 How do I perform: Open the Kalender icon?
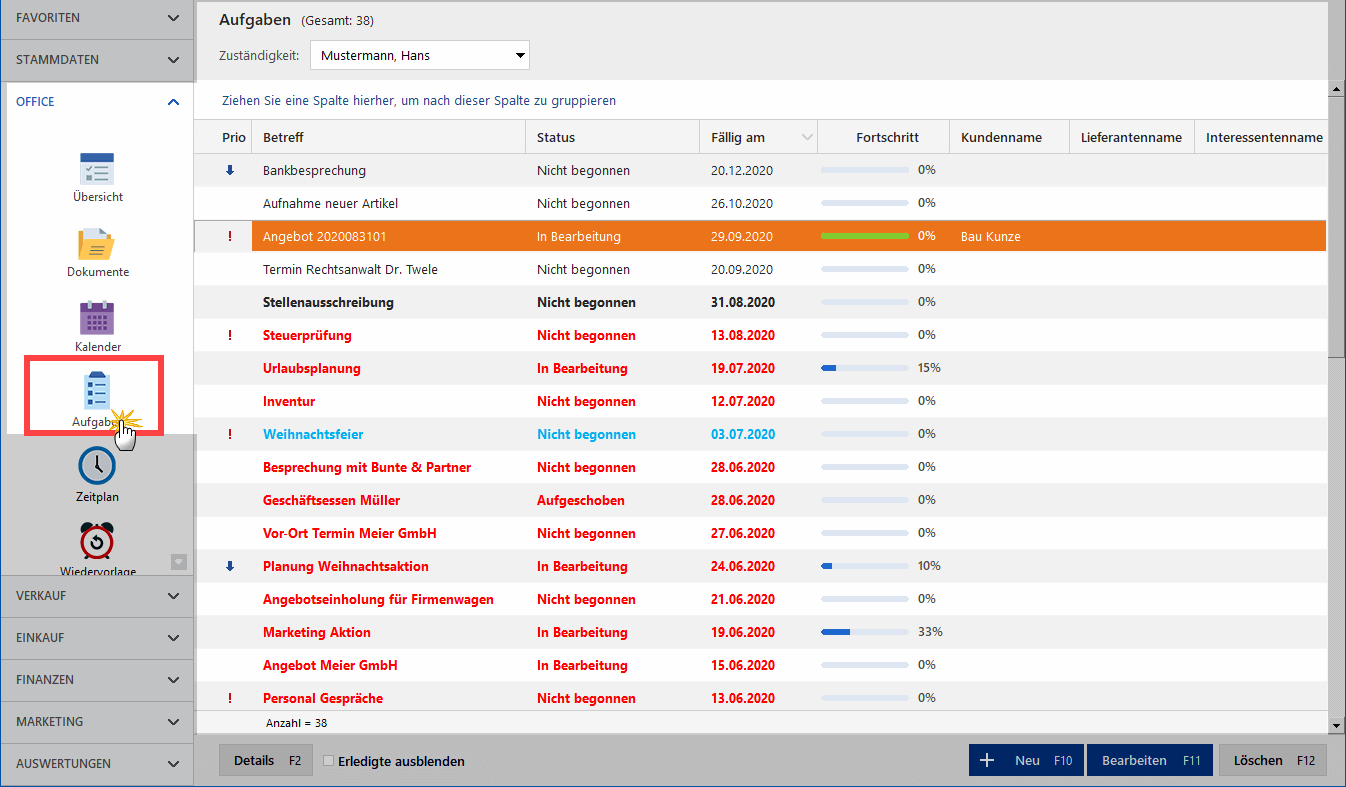[97, 319]
